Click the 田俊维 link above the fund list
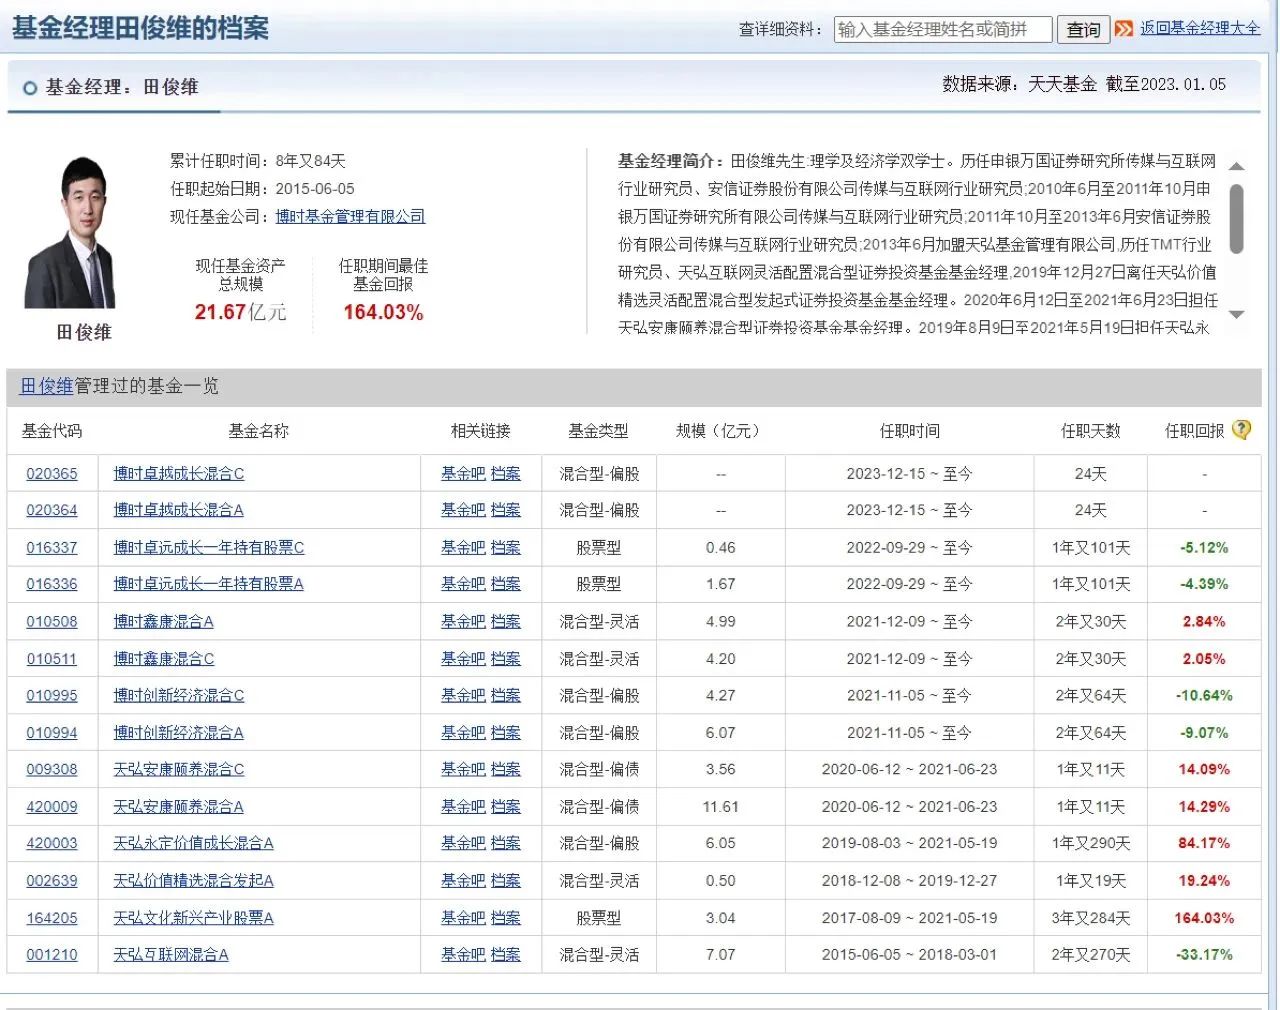The width and height of the screenshot is (1280, 1010). click(x=45, y=386)
